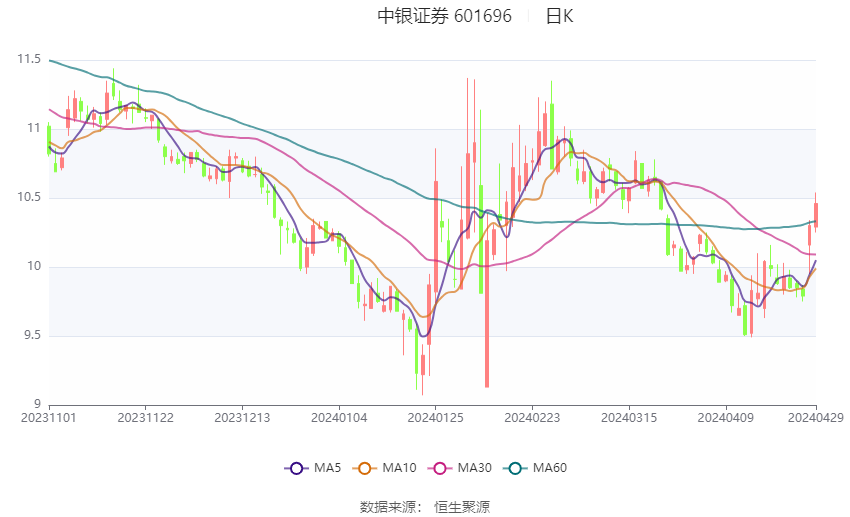850x517 pixels.
Task: Select the 20240223 date on x-axis
Action: coord(532,417)
